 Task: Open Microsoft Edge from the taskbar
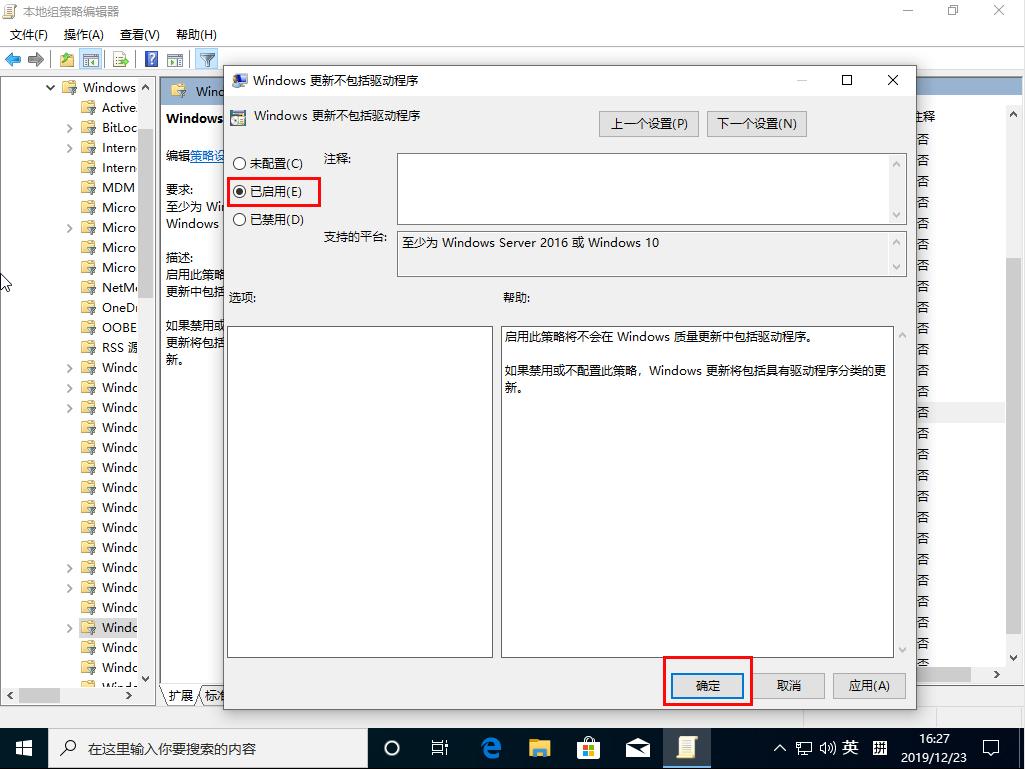pos(489,747)
